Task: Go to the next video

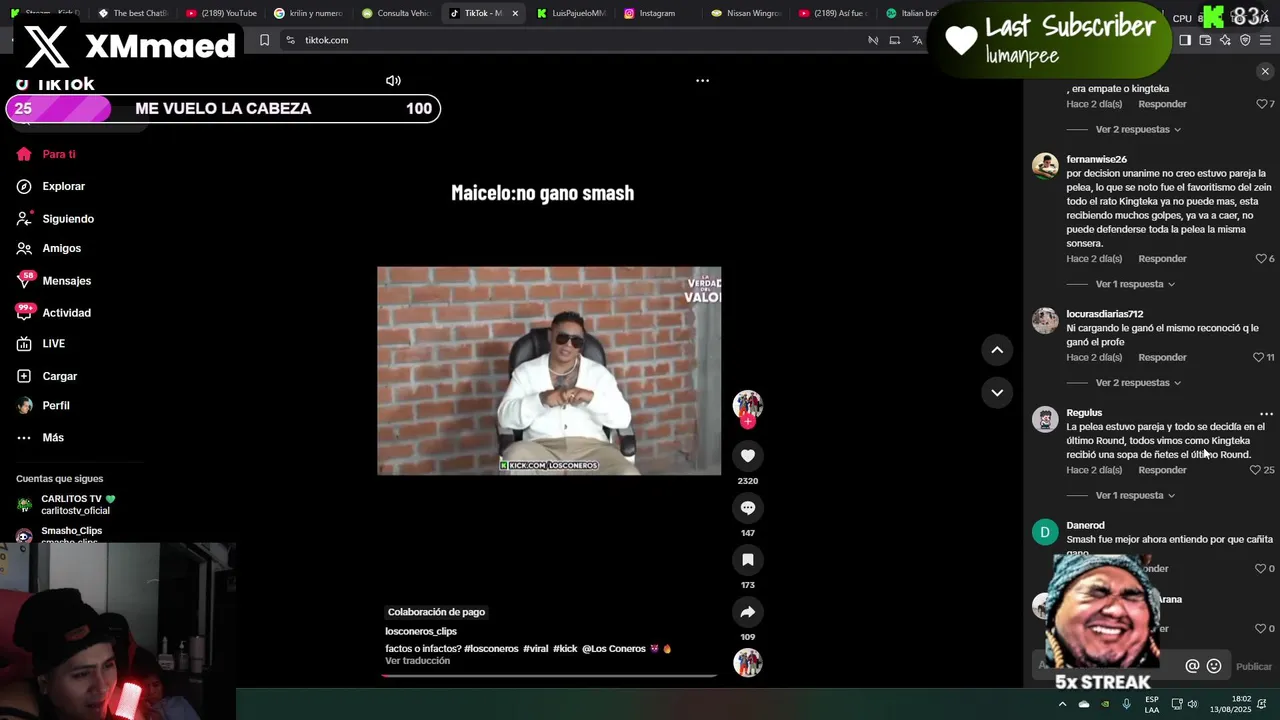Action: coord(997,393)
